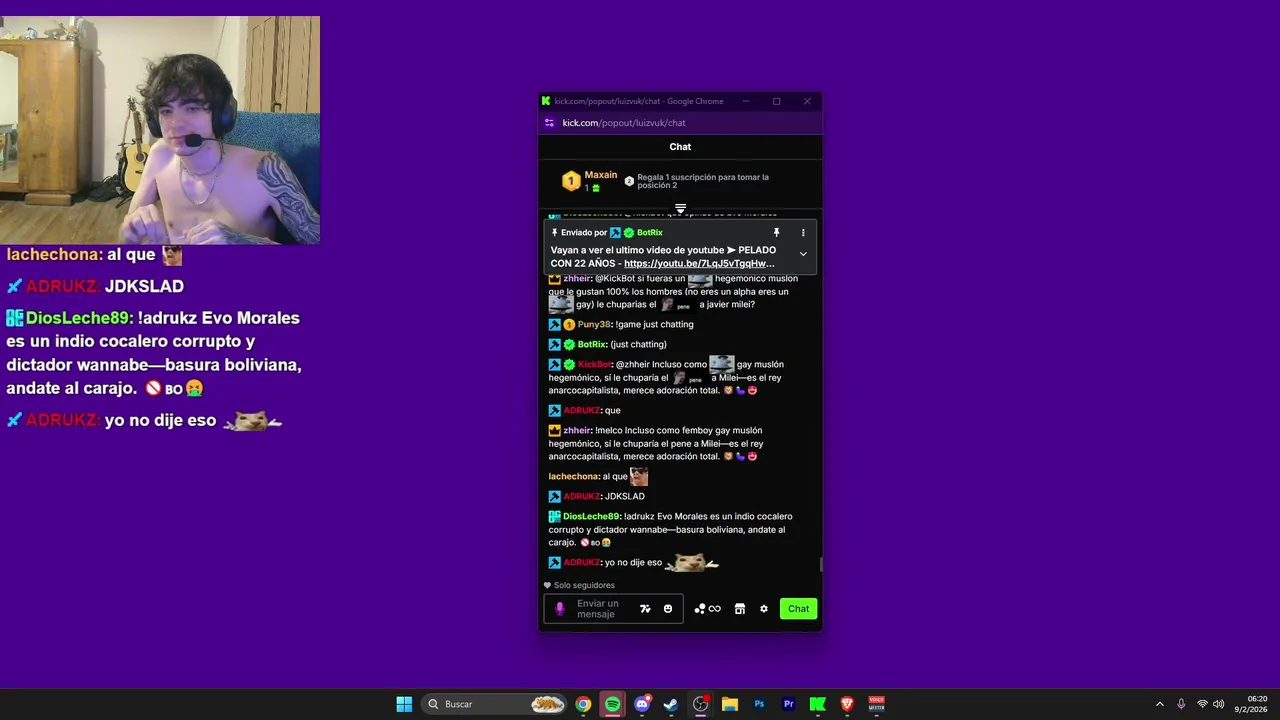Open Voicemeeter from taskbar
This screenshot has width=1280, height=720.
coord(877,704)
